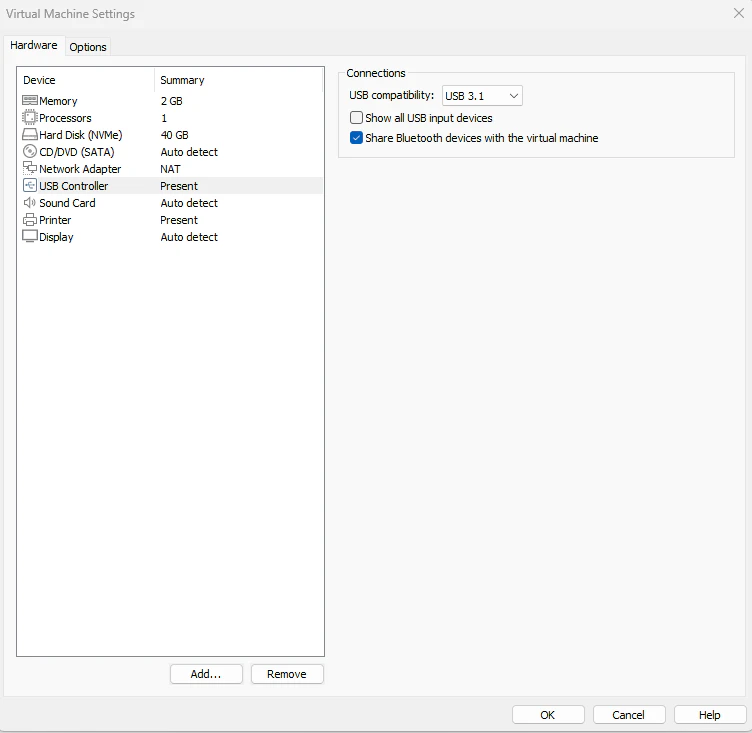Click the Hard Disk (NVMe) drive icon

pyautogui.click(x=30, y=134)
